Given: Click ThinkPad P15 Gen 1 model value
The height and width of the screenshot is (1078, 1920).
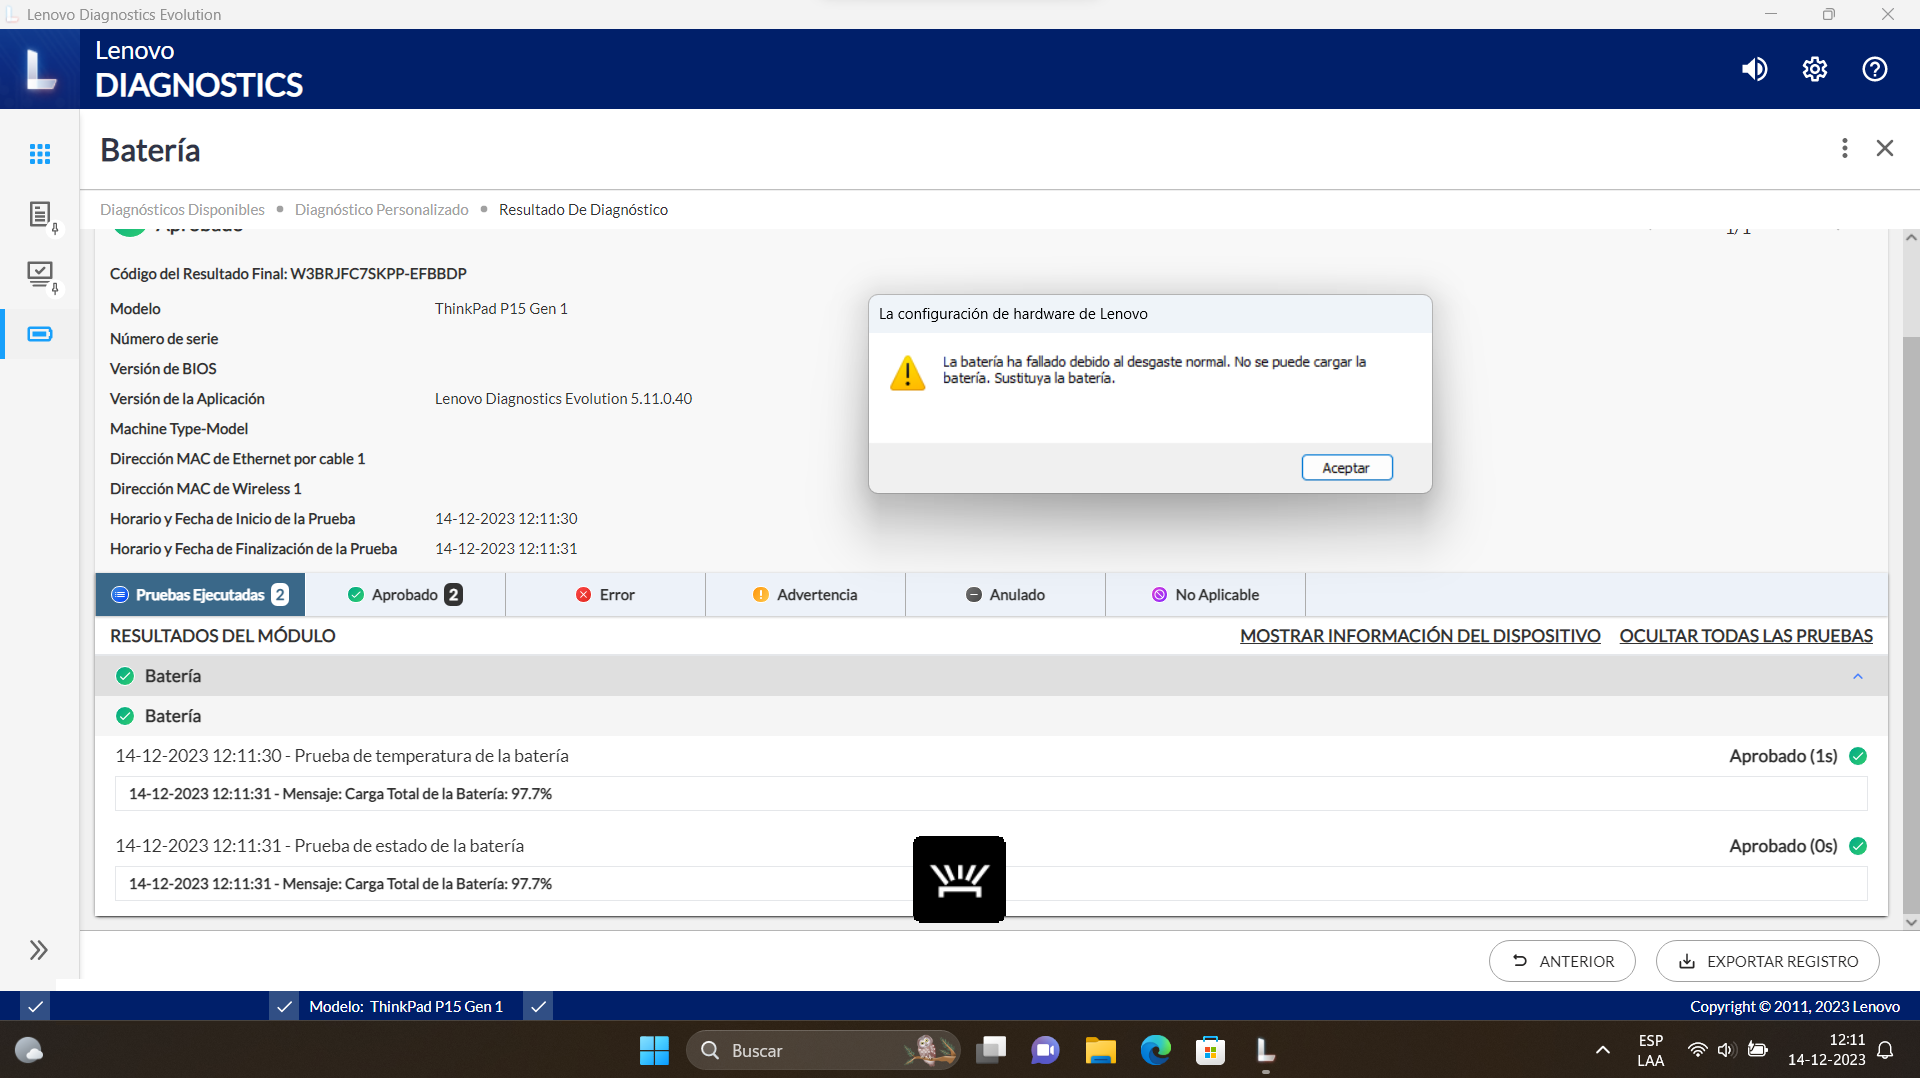Looking at the screenshot, I should tap(501, 308).
